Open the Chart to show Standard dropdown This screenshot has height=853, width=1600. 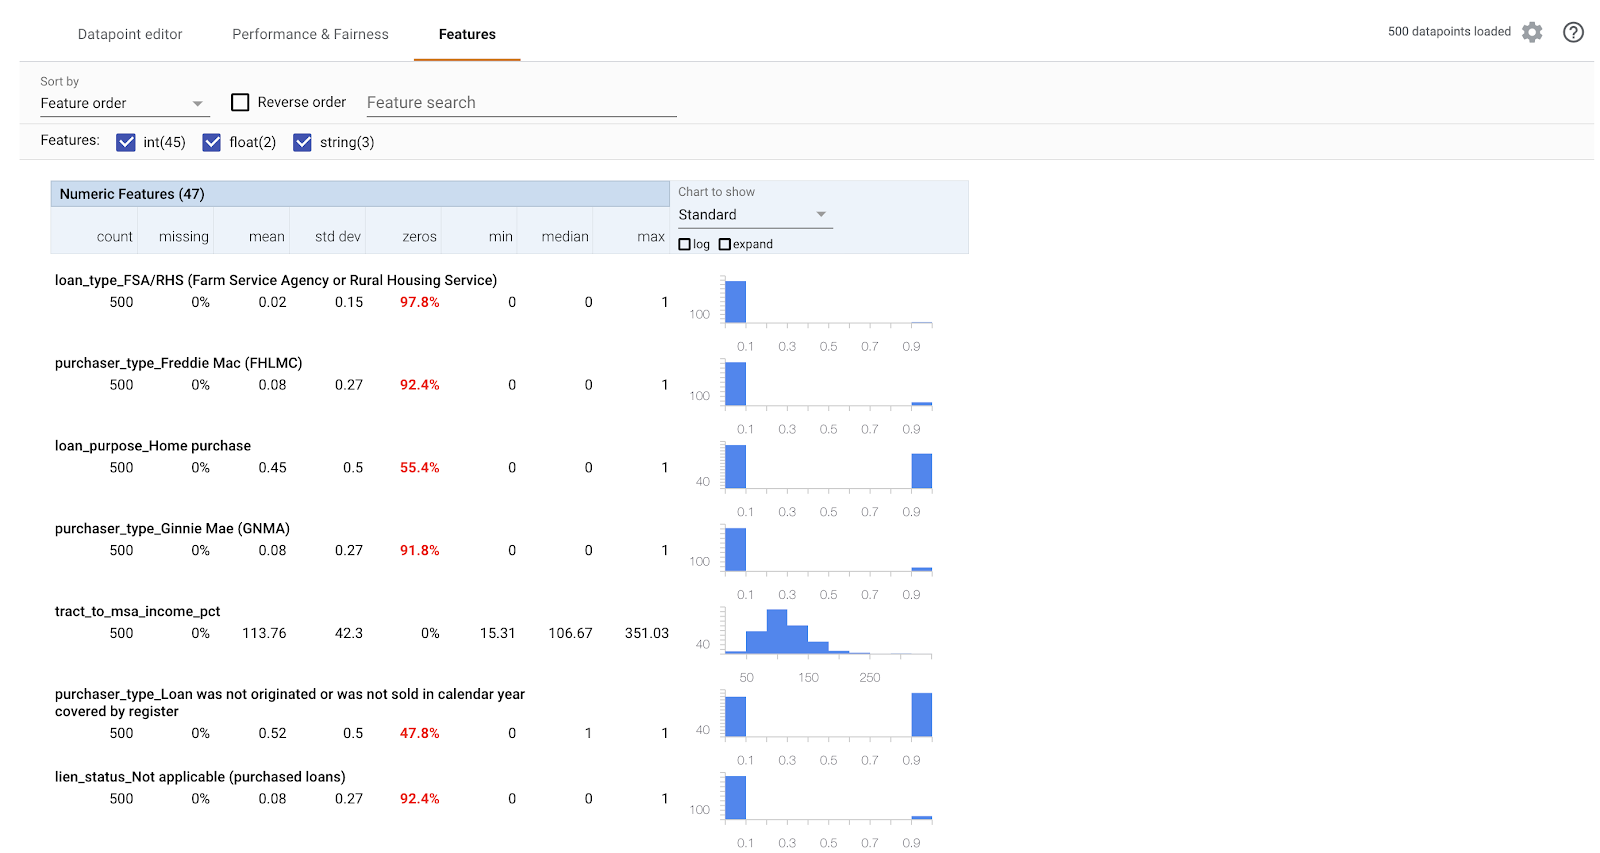[x=753, y=215]
